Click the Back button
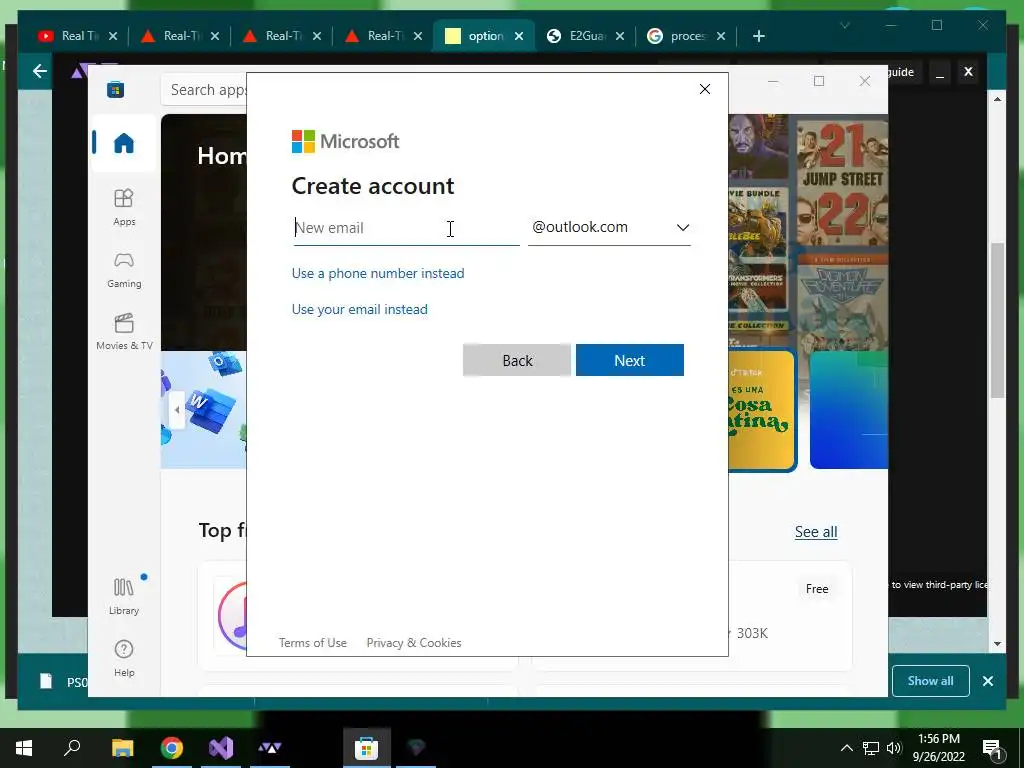This screenshot has width=1024, height=768. point(517,360)
